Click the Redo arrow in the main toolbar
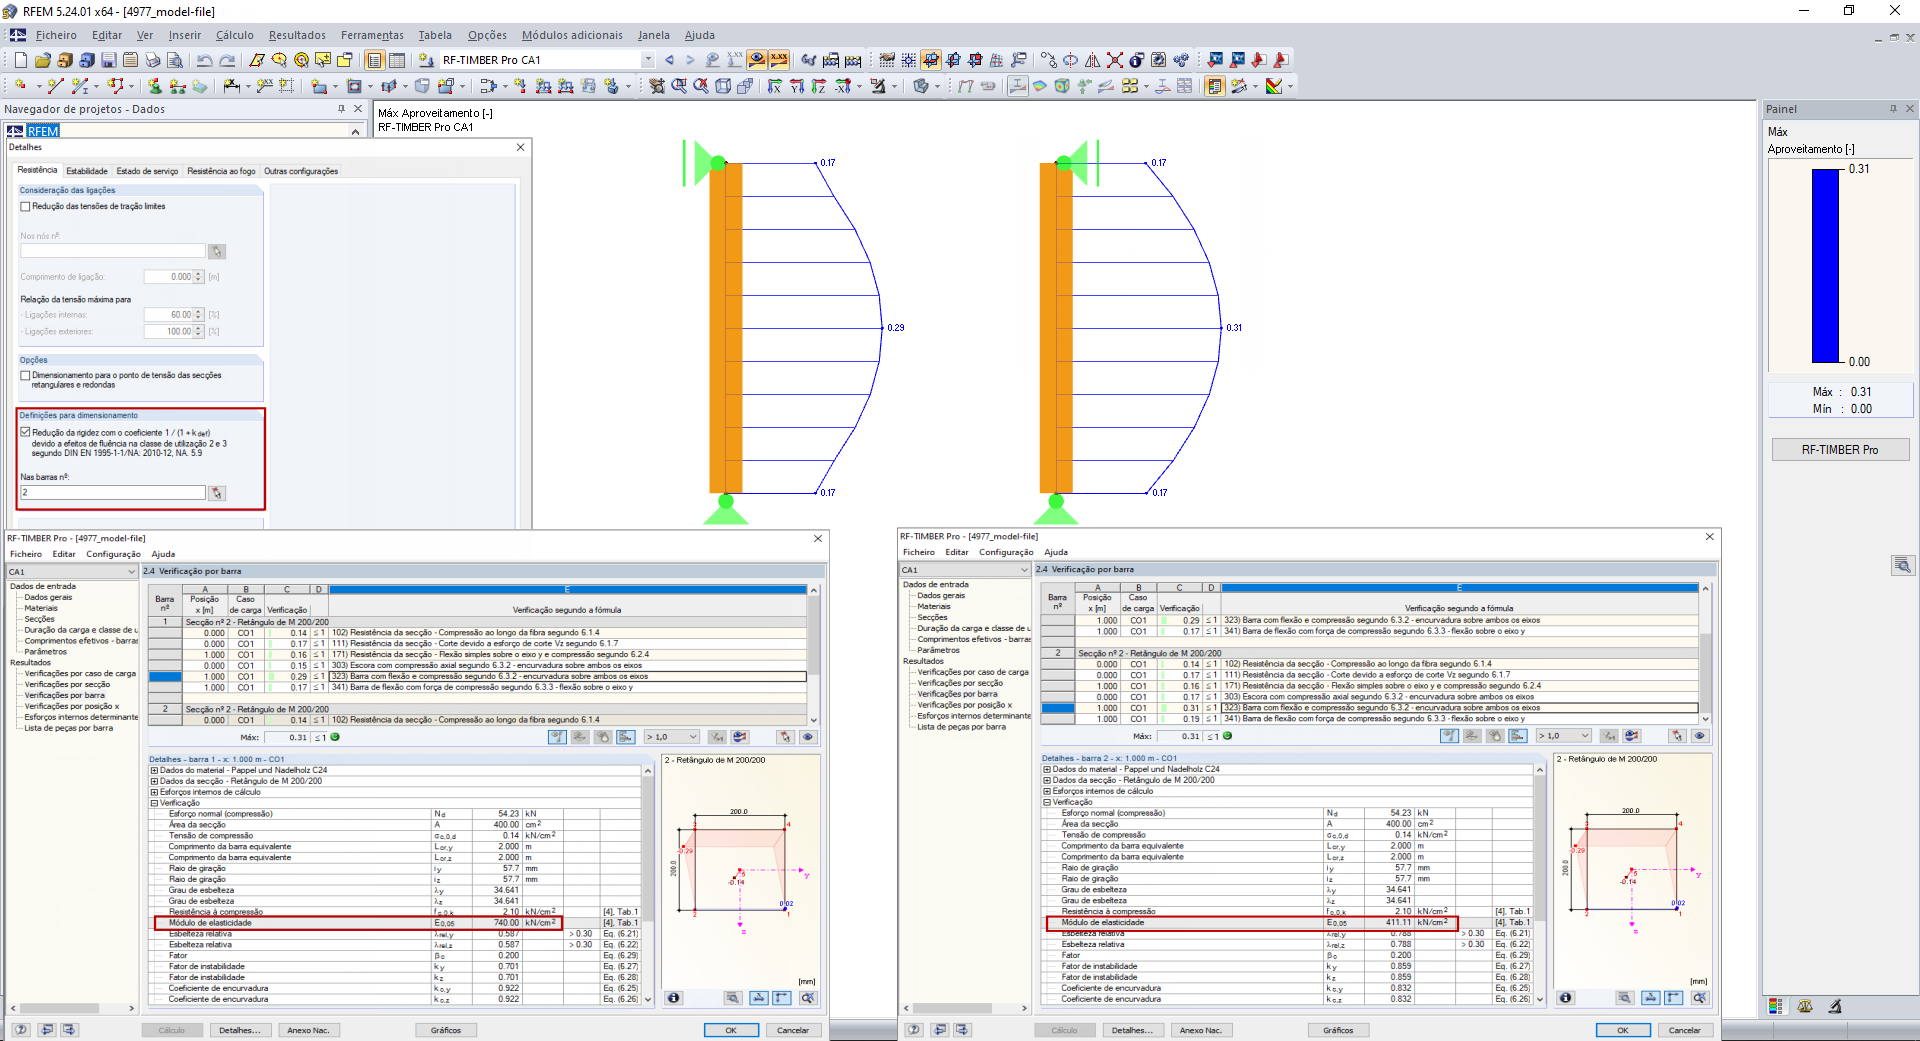Screen dimensions: 1920x1041 click(x=227, y=60)
